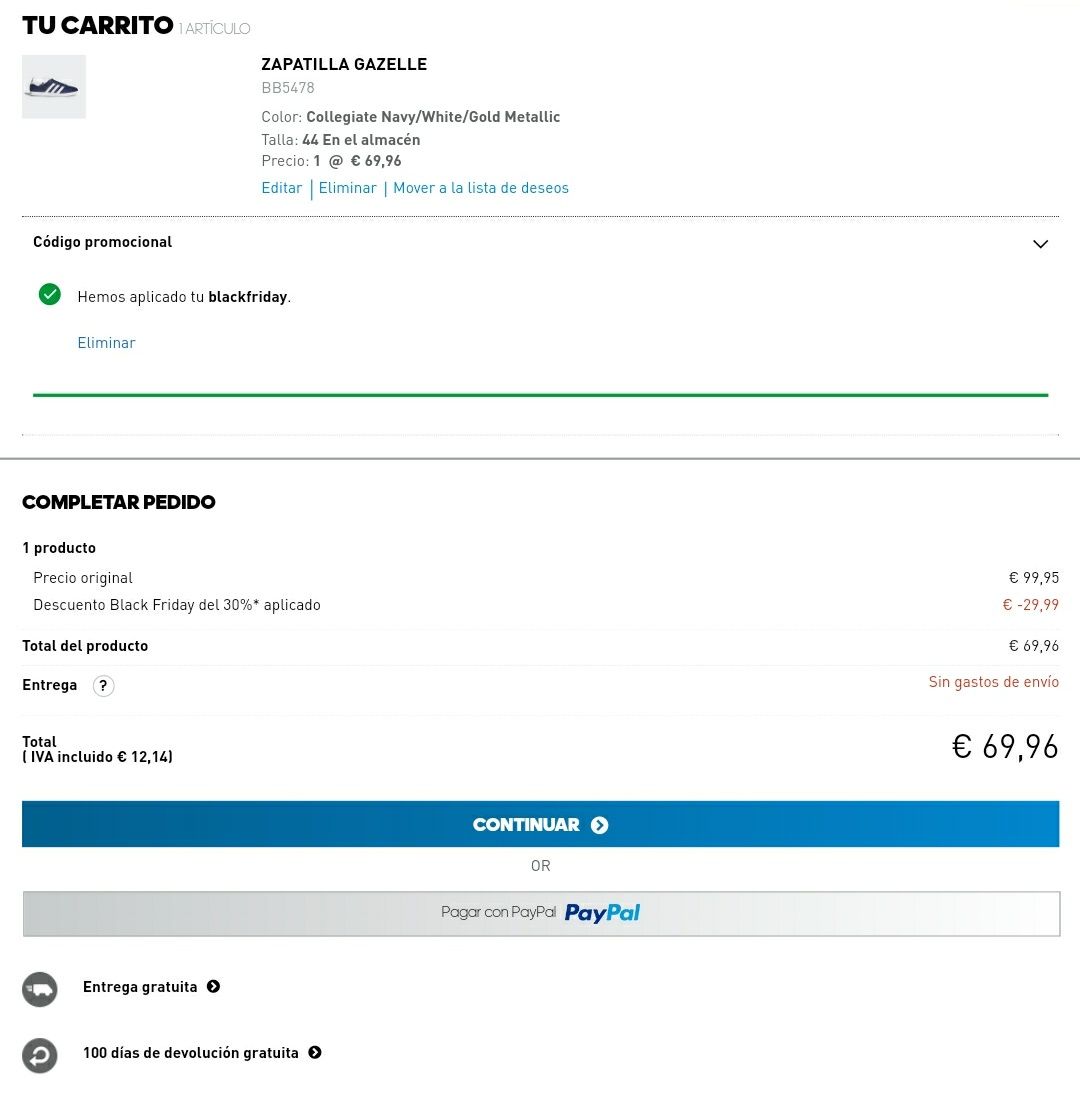The image size is (1080, 1094).
Task: Click the green promo applied checkmark icon
Action: click(49, 295)
